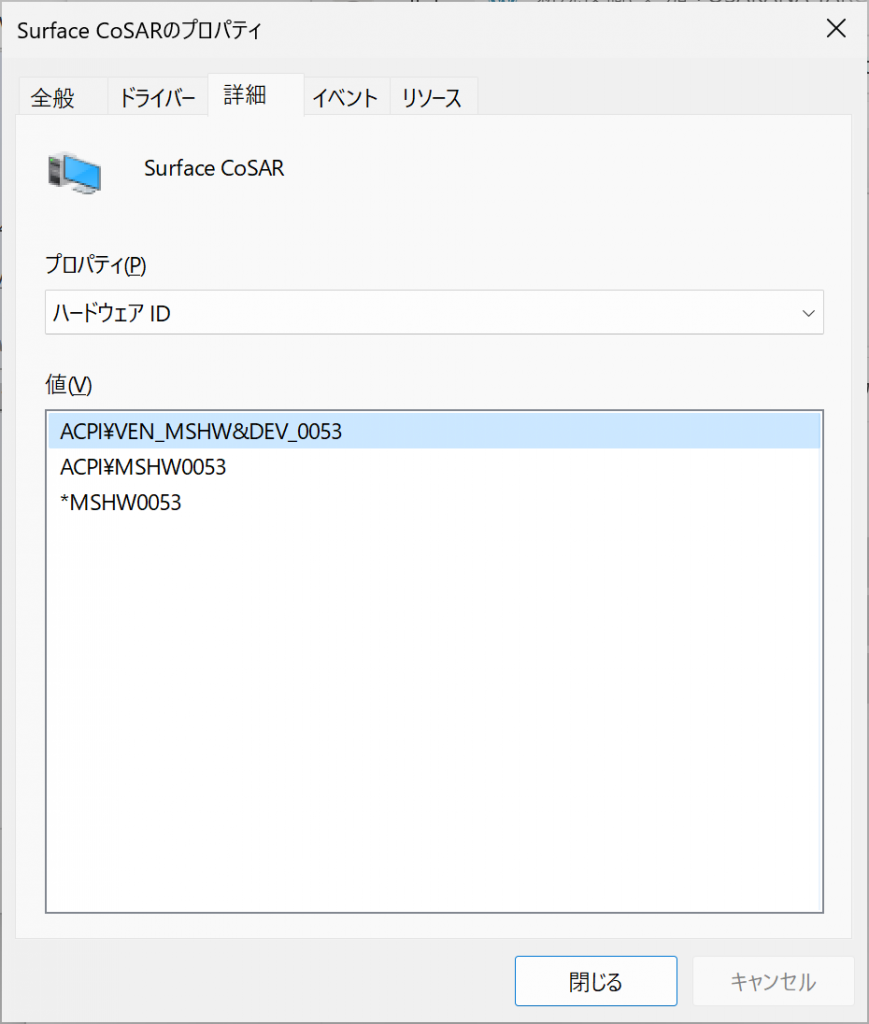The height and width of the screenshot is (1024, 869).
Task: Select value ACPI¥VEN_MSHW&DEV_0053
Action: (434, 431)
